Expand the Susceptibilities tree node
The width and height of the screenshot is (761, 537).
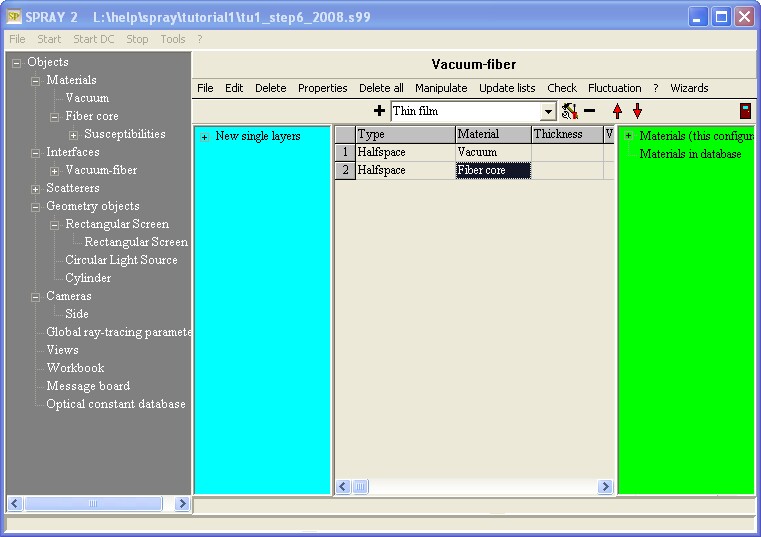(x=74, y=135)
